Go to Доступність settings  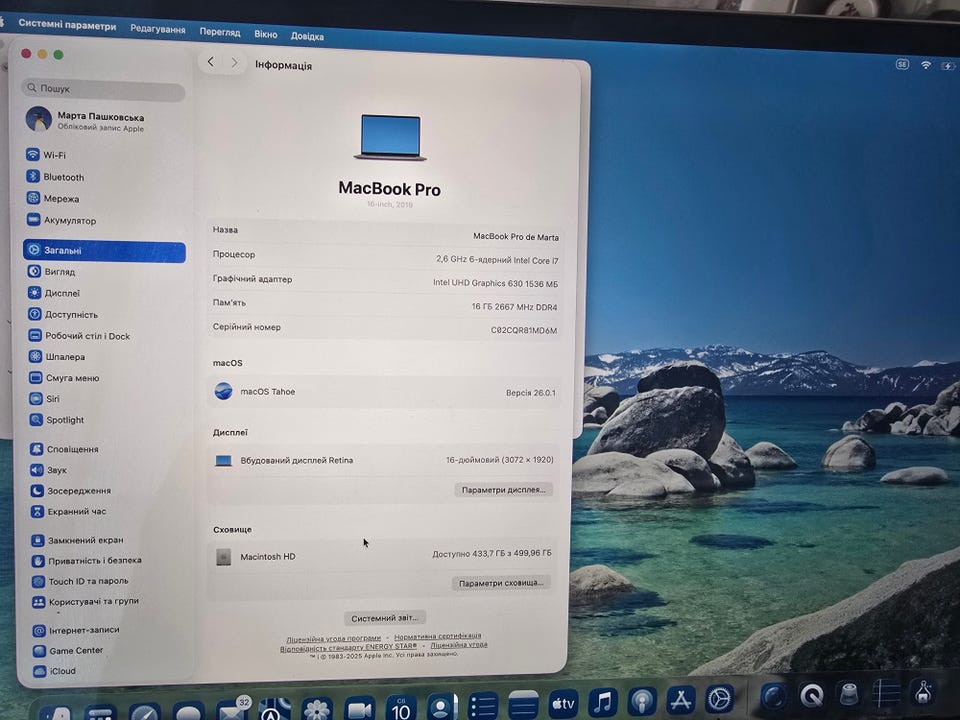click(63, 314)
